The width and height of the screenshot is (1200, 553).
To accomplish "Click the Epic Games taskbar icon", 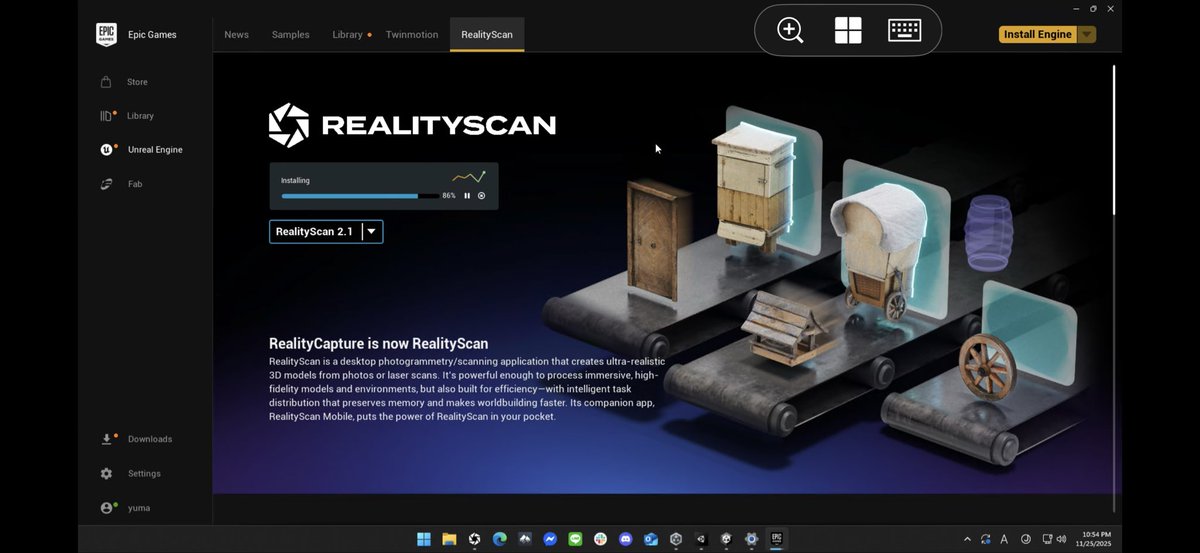I will 777,539.
